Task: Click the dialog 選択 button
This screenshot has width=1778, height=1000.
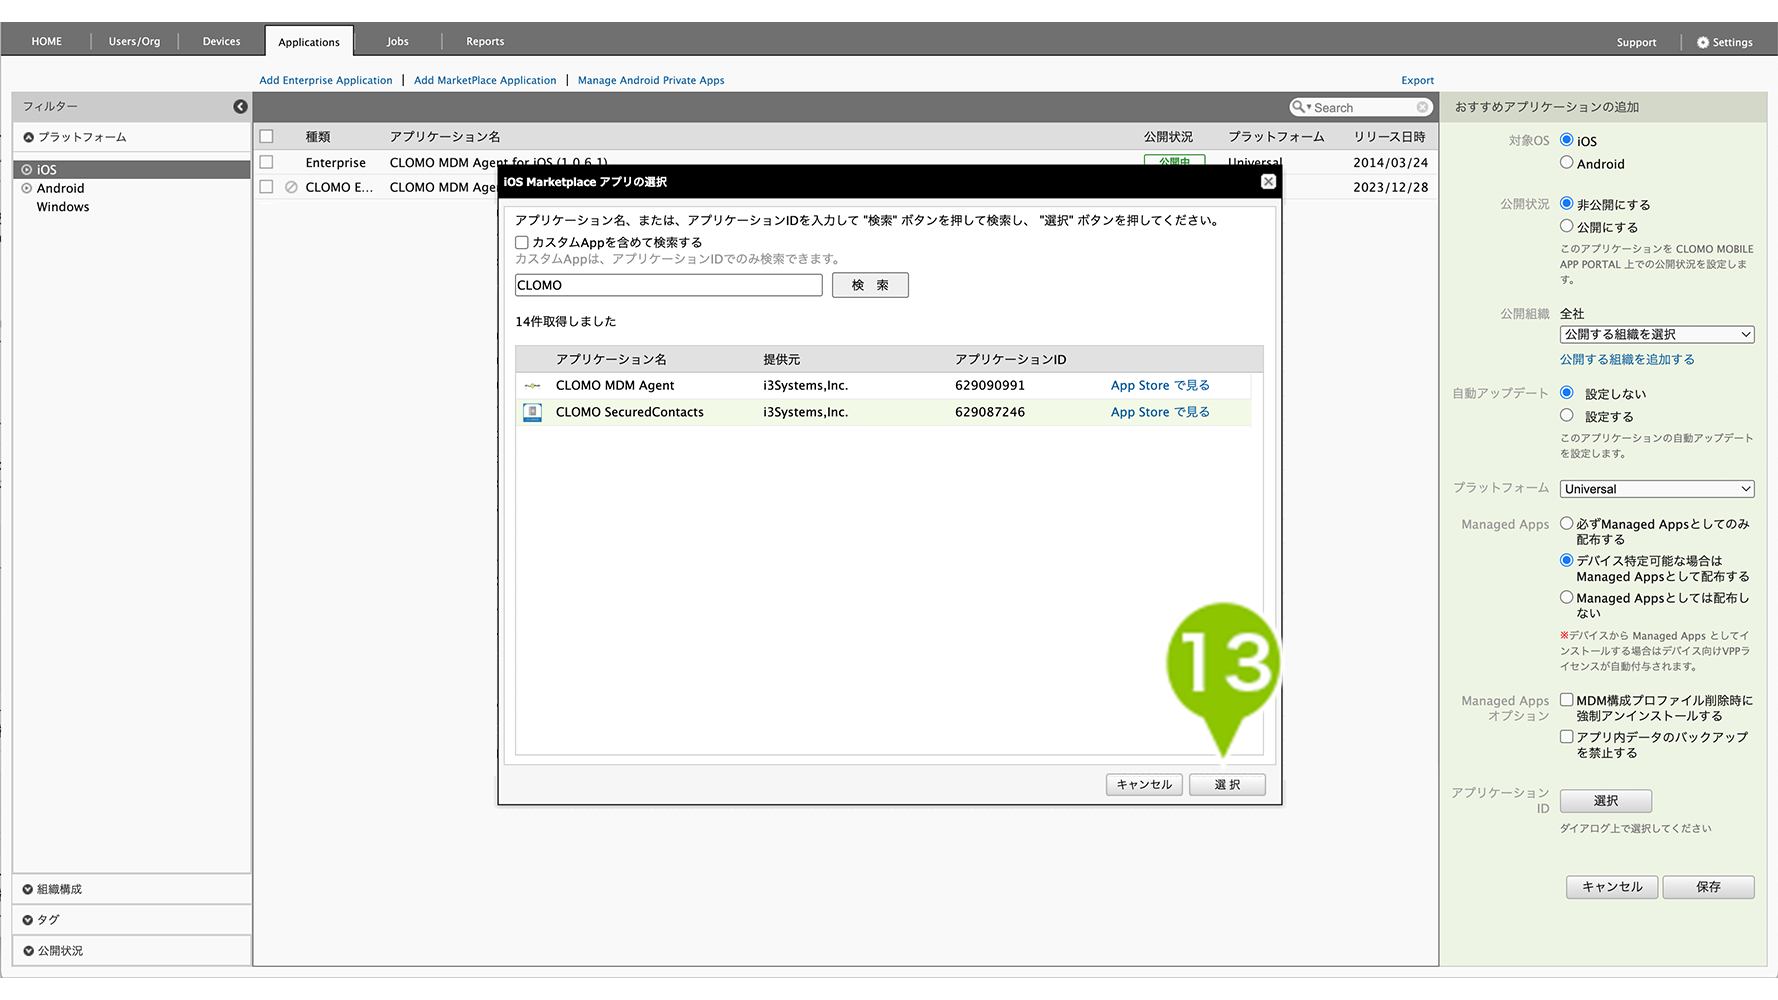Action: (1227, 785)
